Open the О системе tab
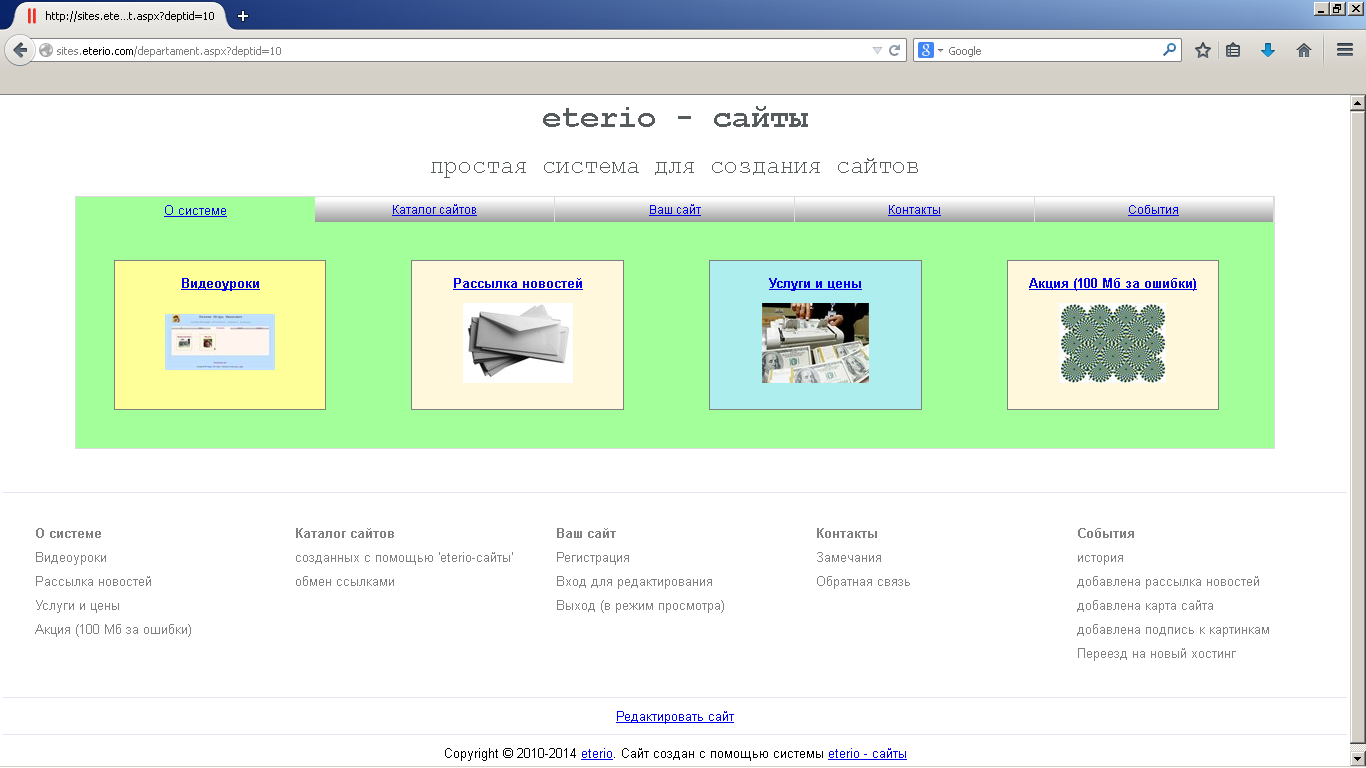This screenshot has width=1366, height=768. click(196, 211)
